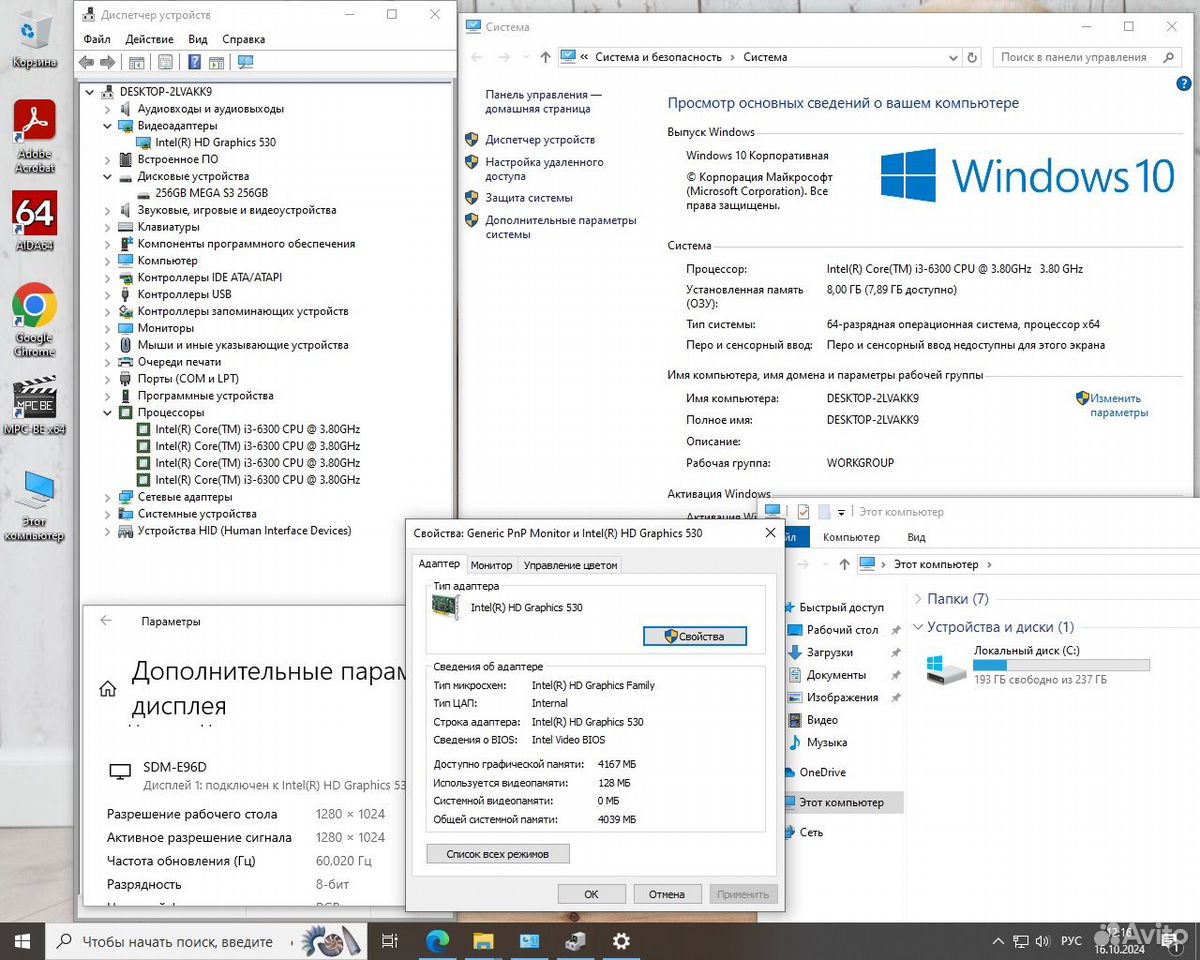1200x960 pixels.
Task: Open the MPC-BE x64 desktop icon
Action: click(x=34, y=405)
